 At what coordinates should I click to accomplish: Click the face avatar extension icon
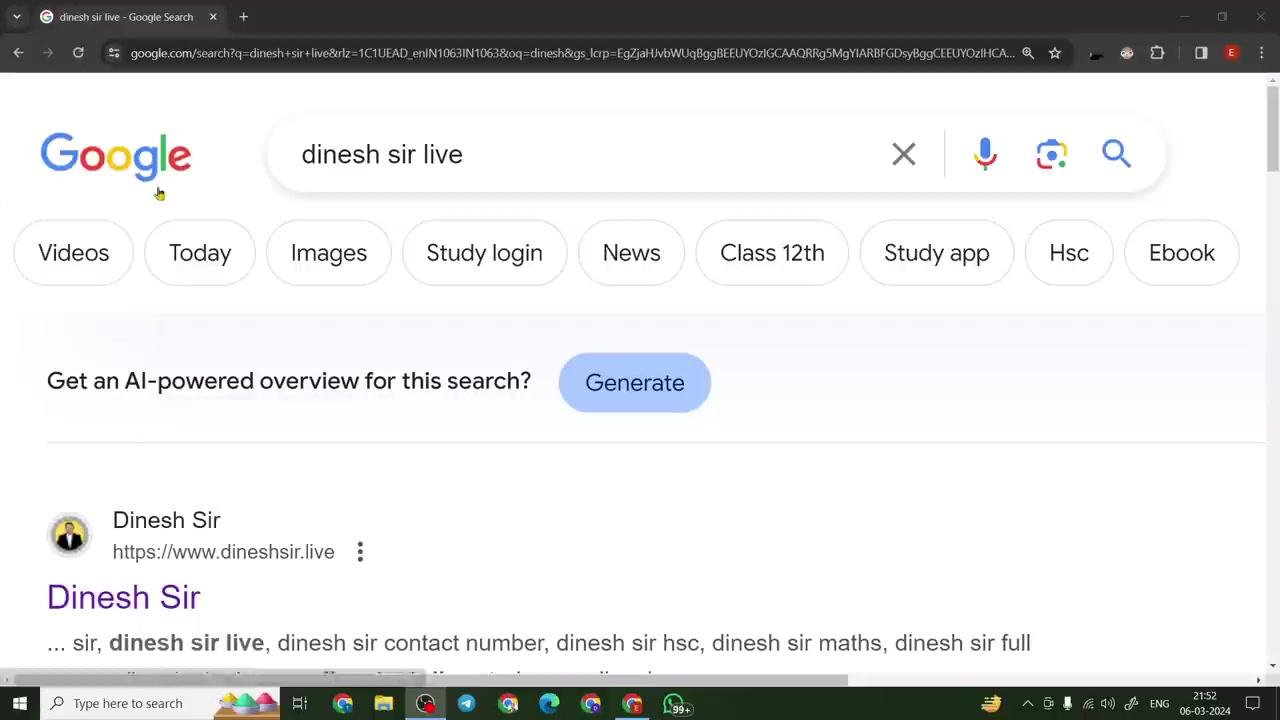1127,53
